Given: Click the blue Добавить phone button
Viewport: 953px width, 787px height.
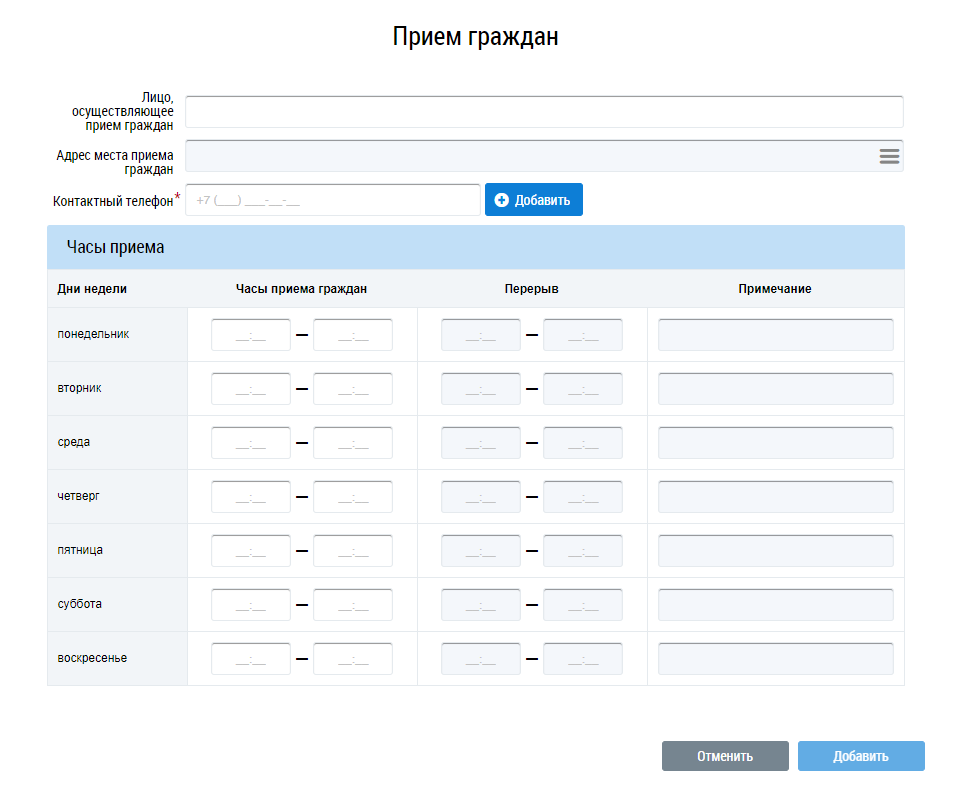Looking at the screenshot, I should [x=533, y=200].
